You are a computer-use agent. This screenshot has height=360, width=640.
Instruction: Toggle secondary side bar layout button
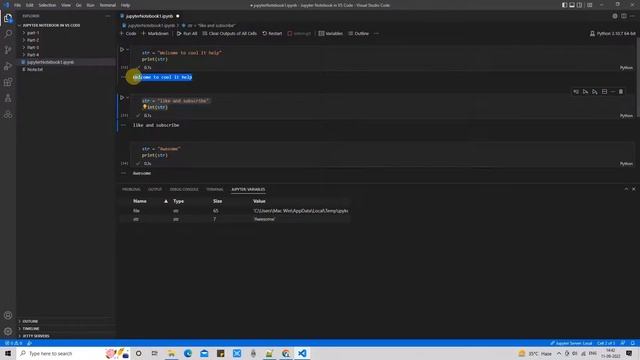pyautogui.click(x=579, y=5)
